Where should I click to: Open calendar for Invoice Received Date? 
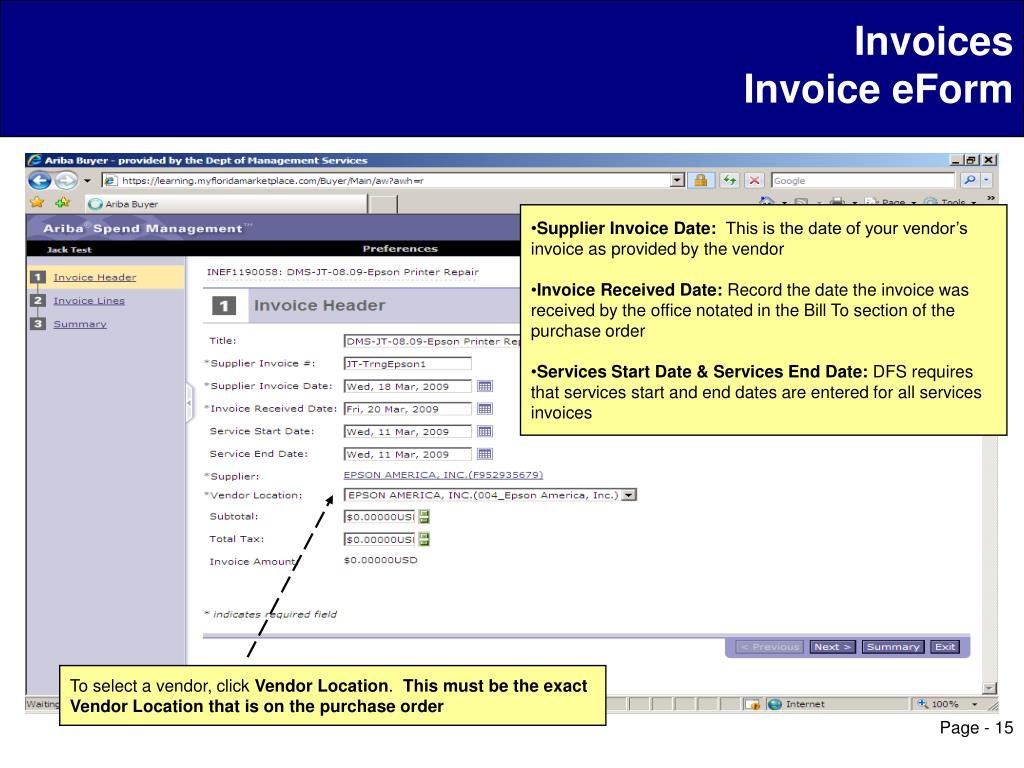485,409
